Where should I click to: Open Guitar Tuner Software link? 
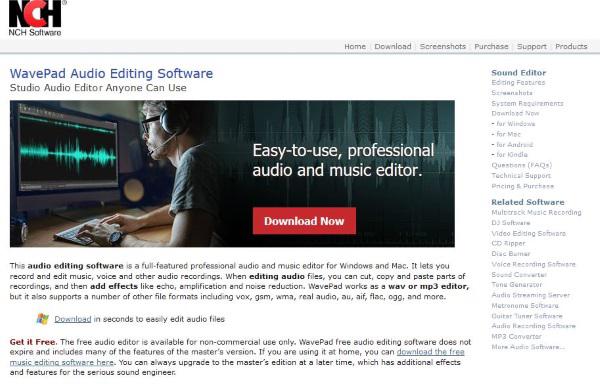click(x=527, y=316)
